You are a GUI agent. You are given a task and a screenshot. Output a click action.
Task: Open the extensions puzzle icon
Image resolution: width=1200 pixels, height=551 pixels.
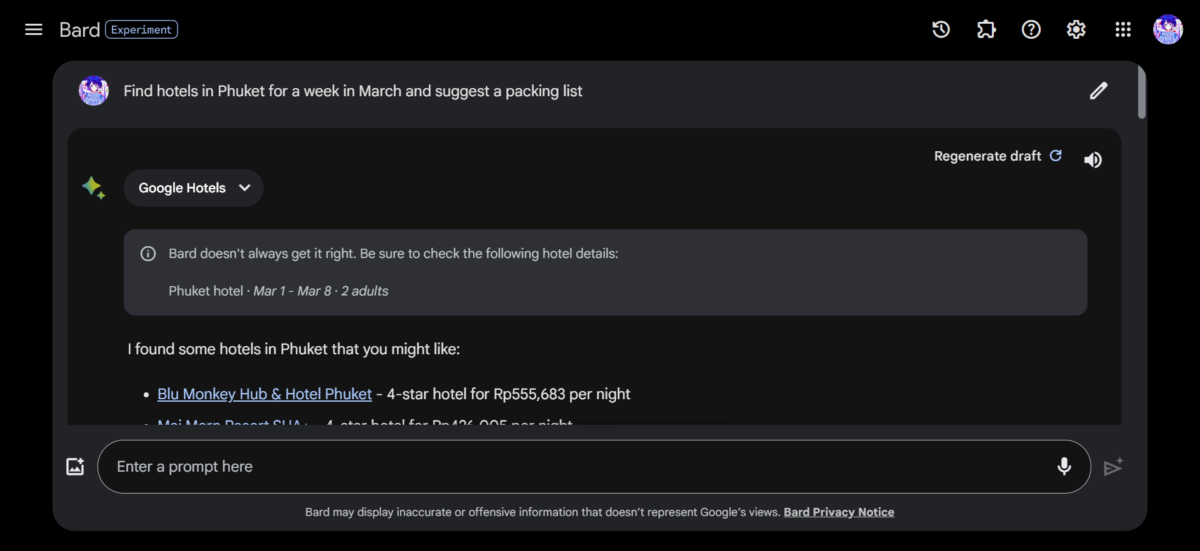[986, 30]
